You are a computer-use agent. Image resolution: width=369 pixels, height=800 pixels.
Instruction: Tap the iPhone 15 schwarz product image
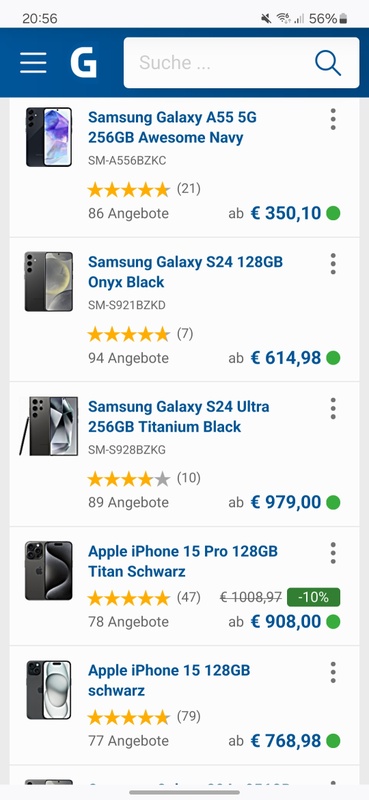(x=49, y=690)
